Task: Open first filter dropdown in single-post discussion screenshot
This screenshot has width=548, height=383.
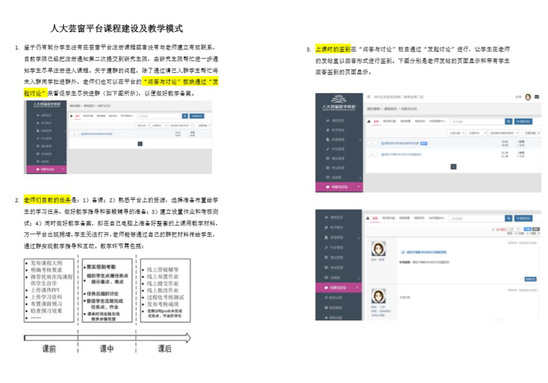Action: click(x=143, y=125)
